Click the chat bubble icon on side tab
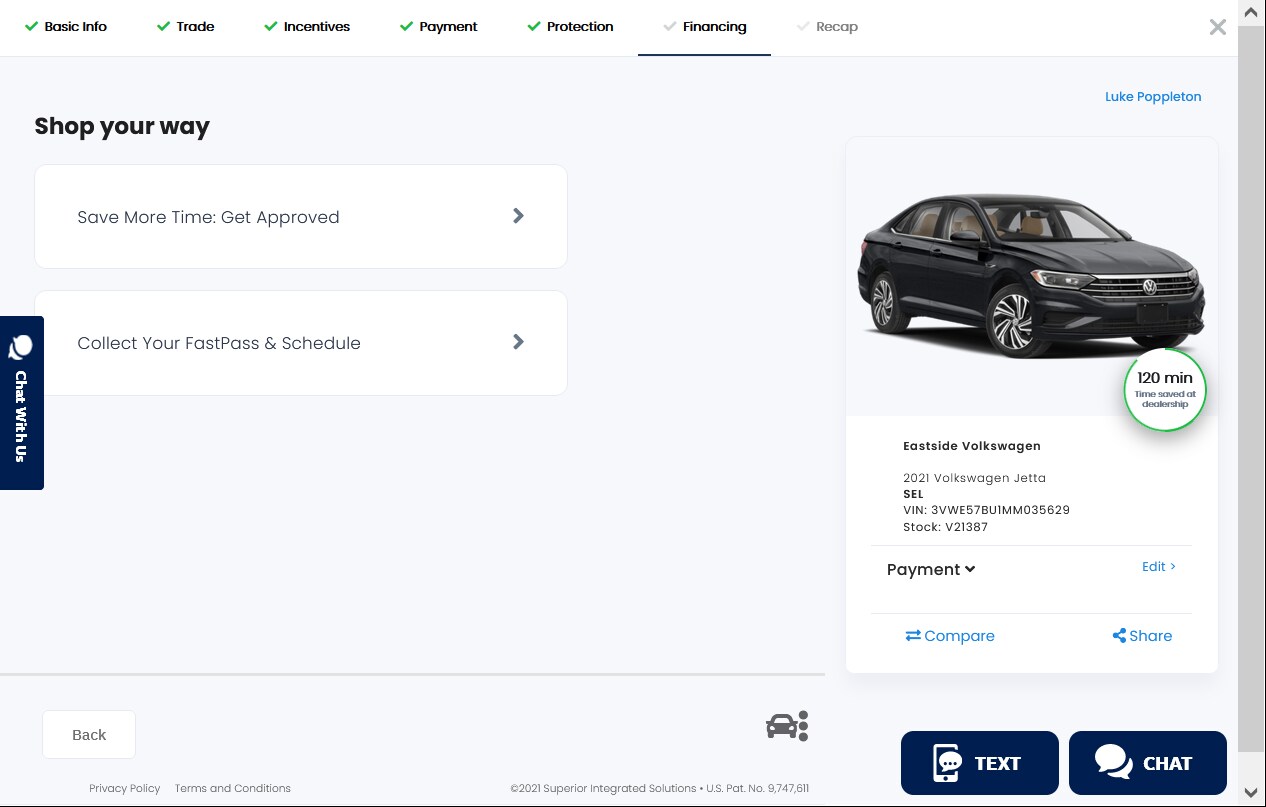This screenshot has height=807, width=1266. pyautogui.click(x=20, y=347)
